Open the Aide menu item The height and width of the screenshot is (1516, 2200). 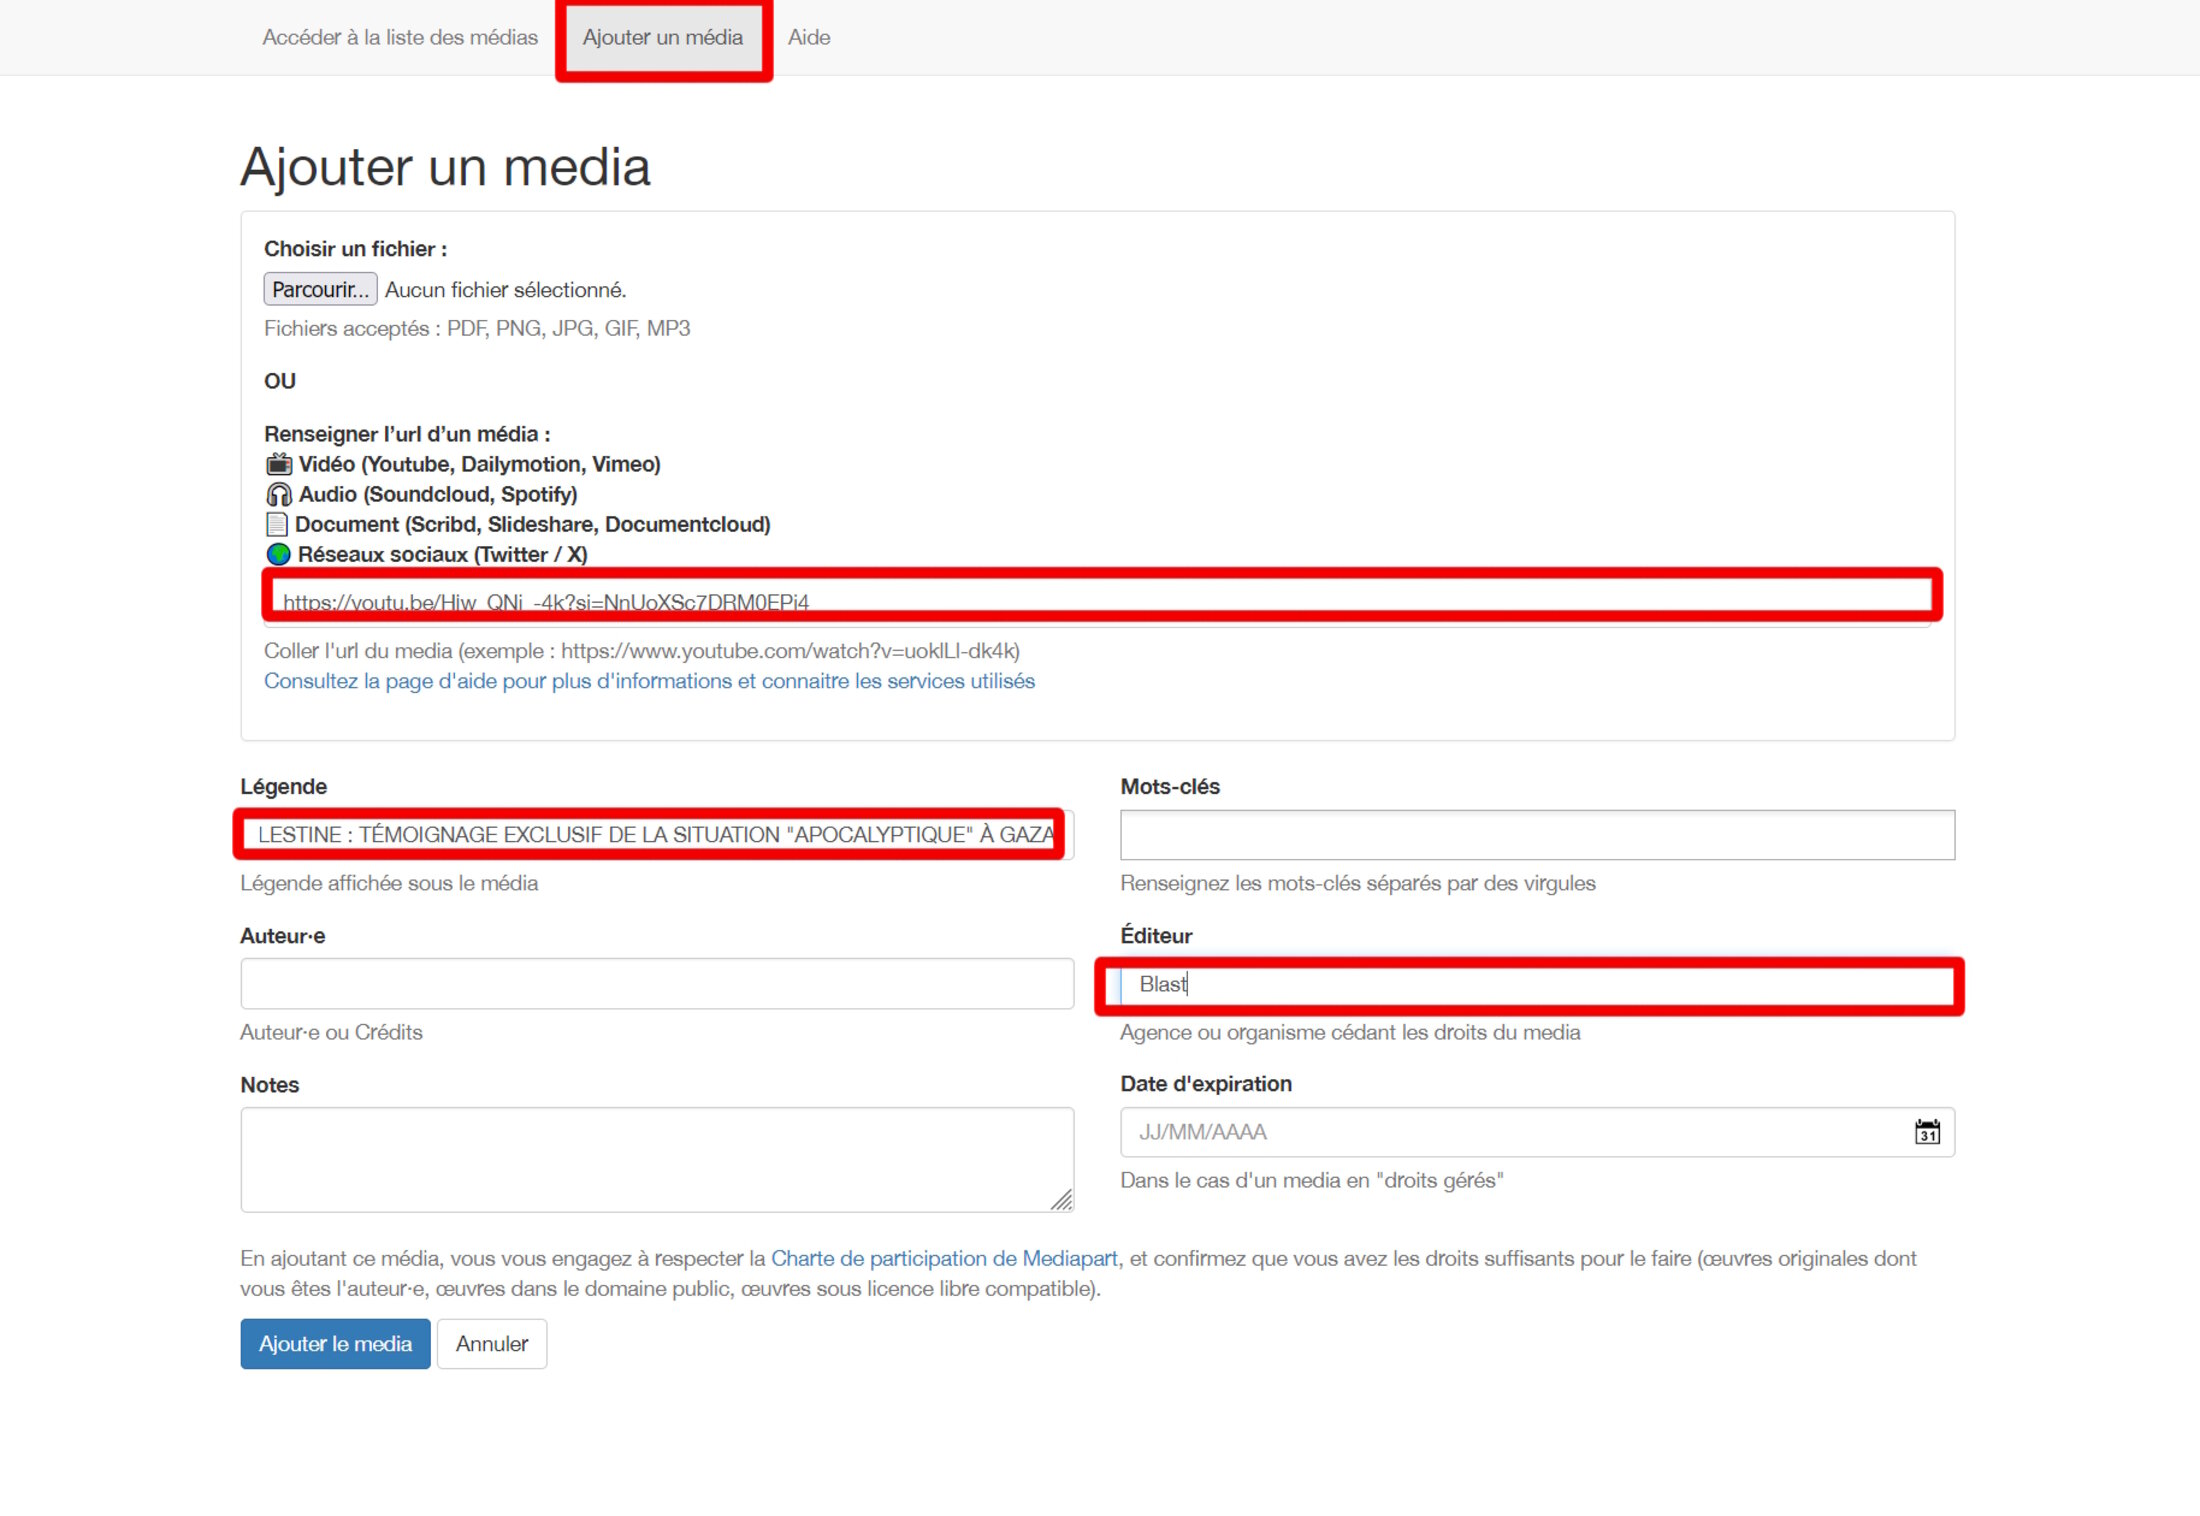(x=809, y=37)
